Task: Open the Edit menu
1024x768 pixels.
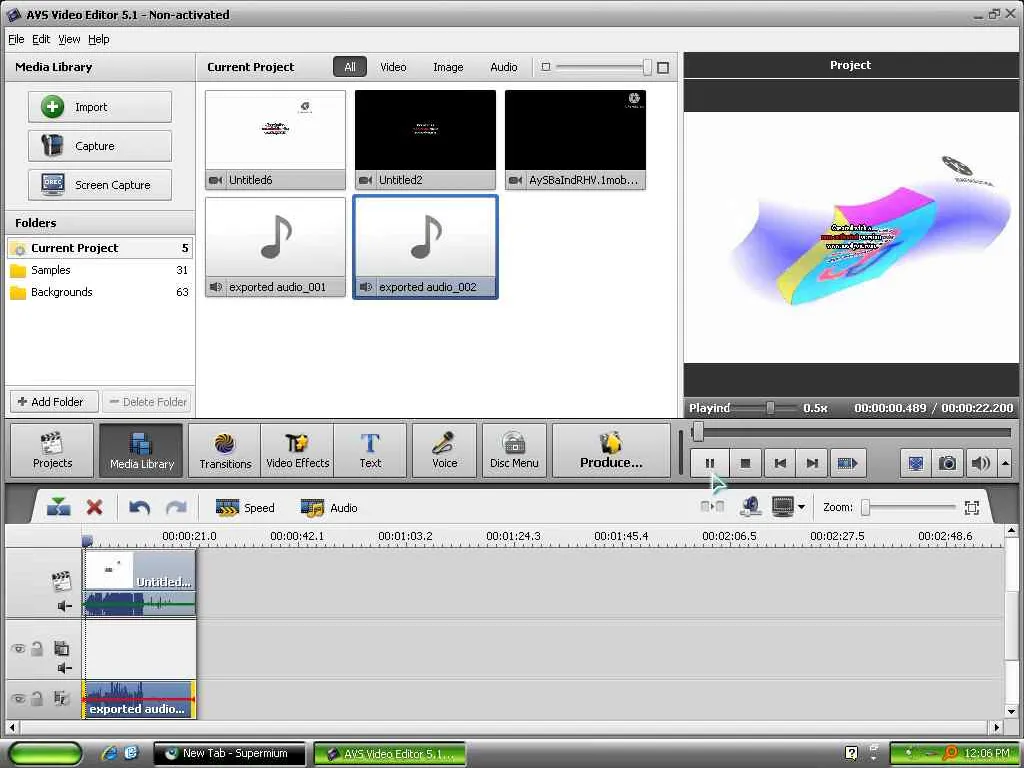Action: coord(41,39)
